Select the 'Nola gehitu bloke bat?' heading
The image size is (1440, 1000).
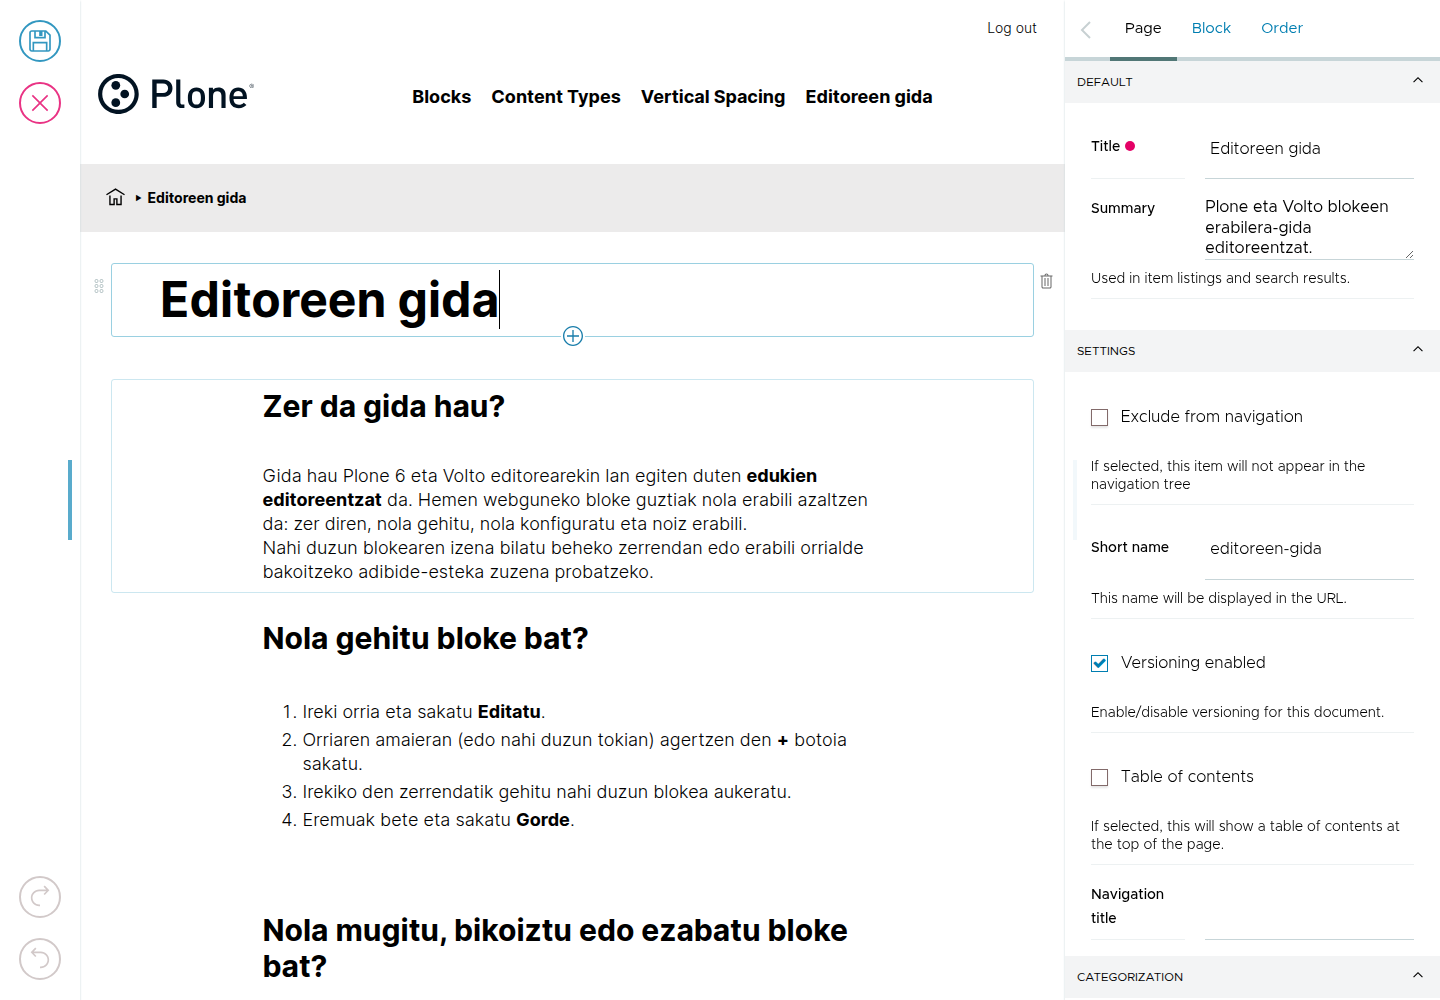tap(425, 639)
